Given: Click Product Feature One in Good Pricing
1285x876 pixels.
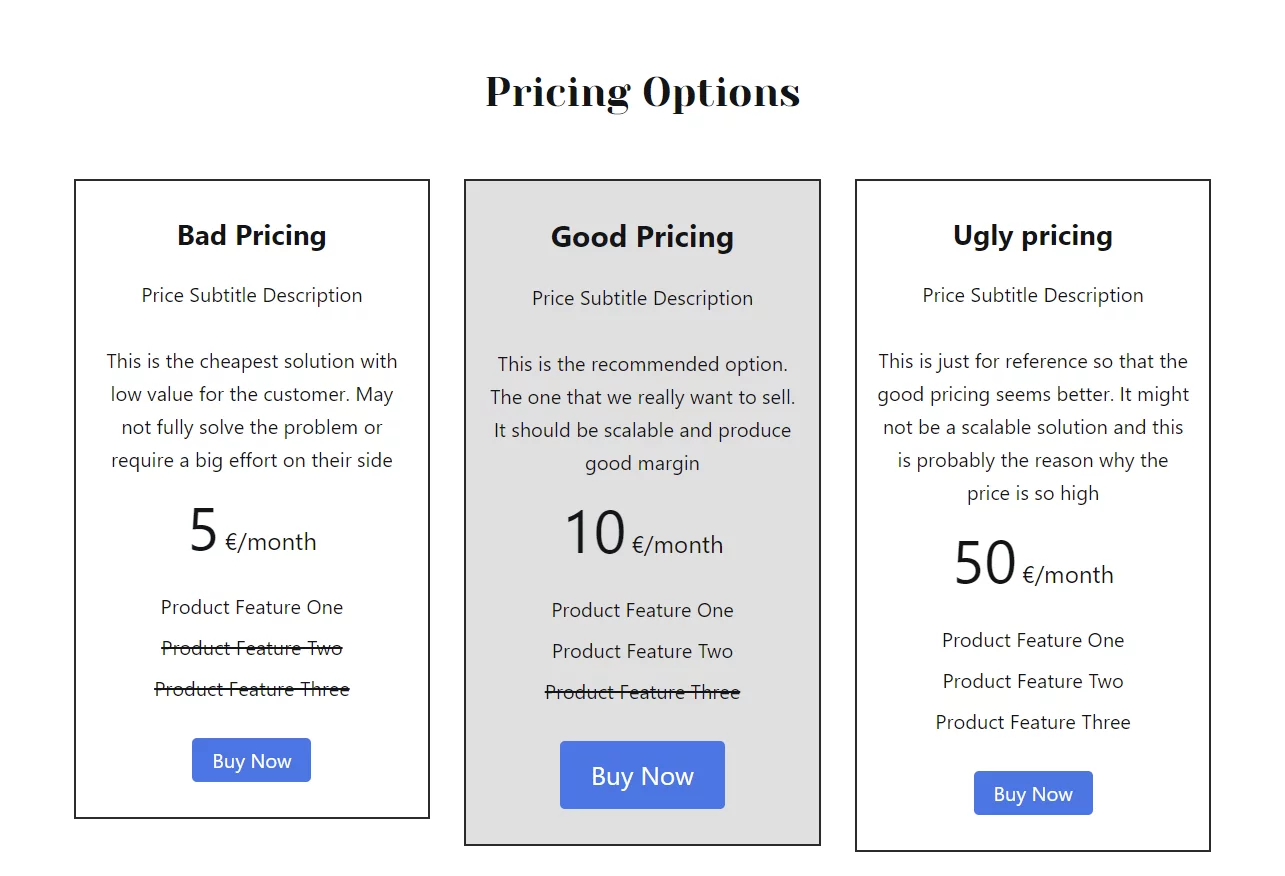Looking at the screenshot, I should [642, 610].
